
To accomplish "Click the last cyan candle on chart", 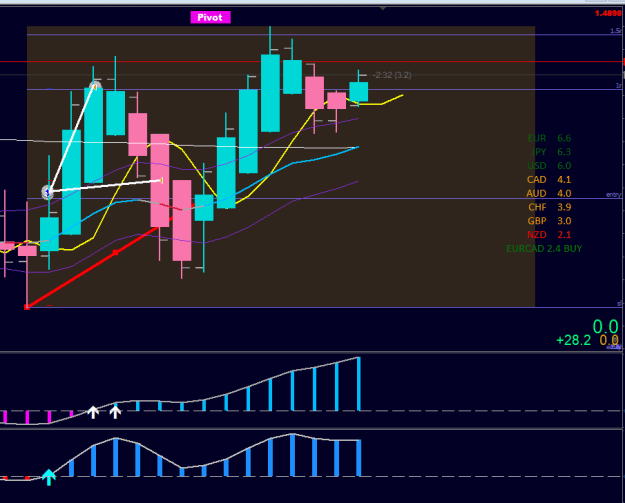I will 359,92.
